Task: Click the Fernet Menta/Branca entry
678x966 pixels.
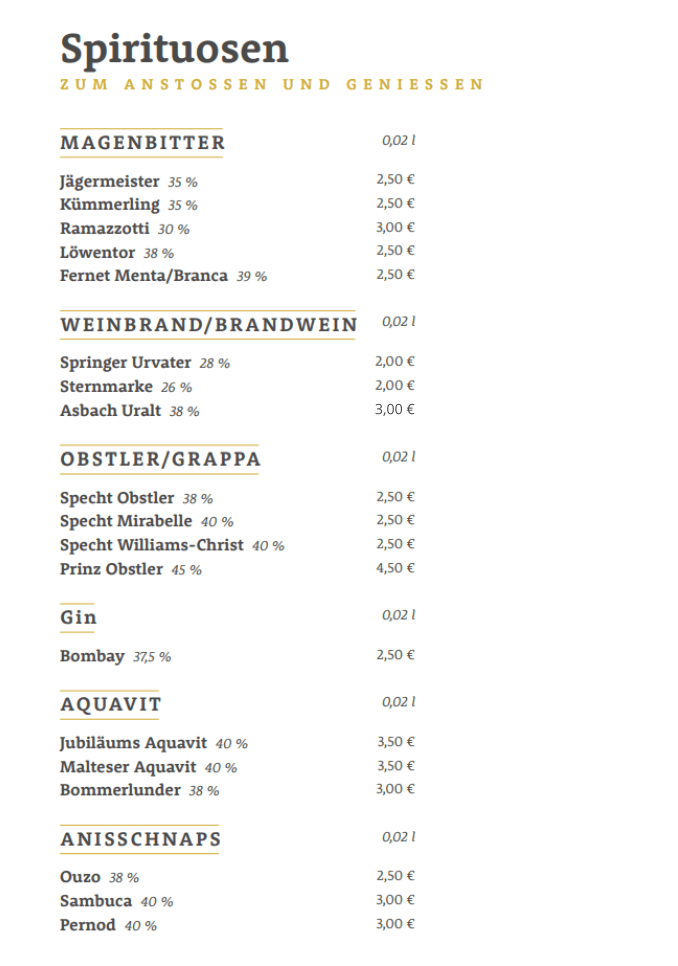Action: pyautogui.click(x=144, y=275)
